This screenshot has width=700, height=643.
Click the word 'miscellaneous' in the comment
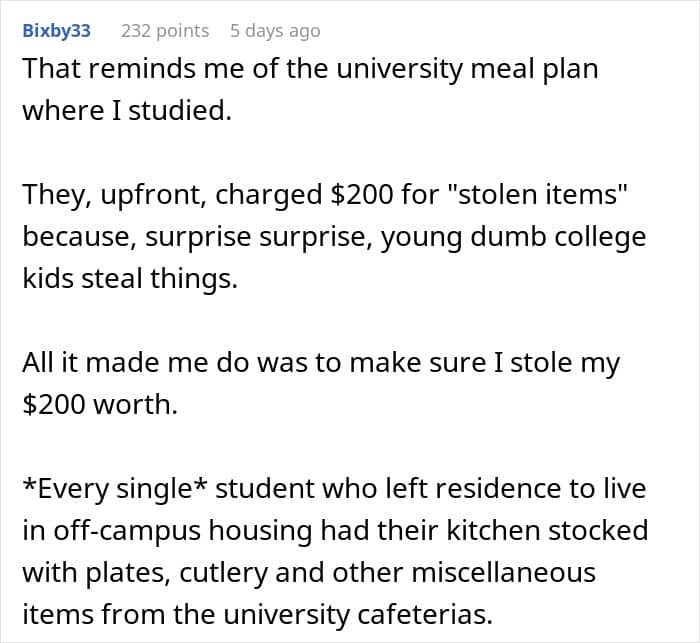point(504,573)
